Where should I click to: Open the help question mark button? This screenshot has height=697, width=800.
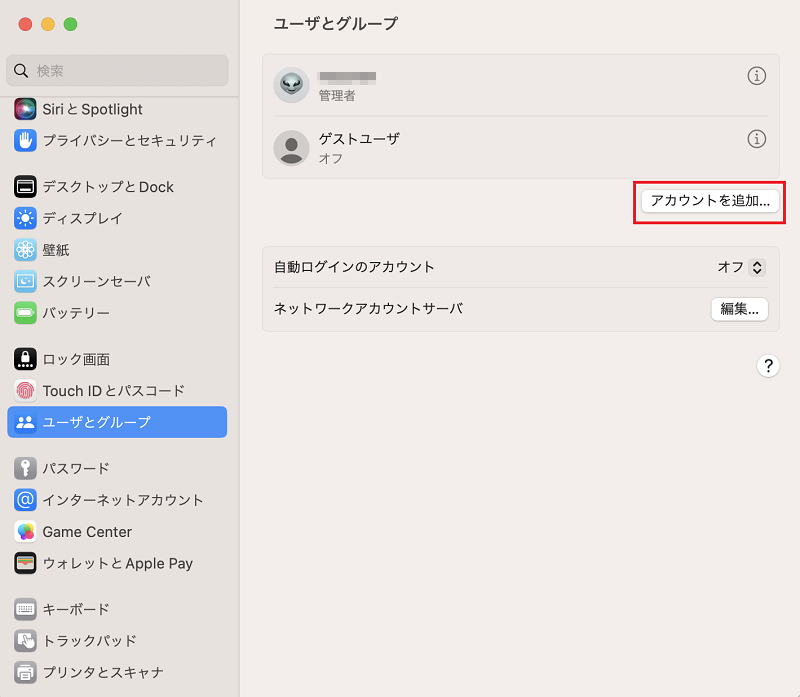click(768, 366)
